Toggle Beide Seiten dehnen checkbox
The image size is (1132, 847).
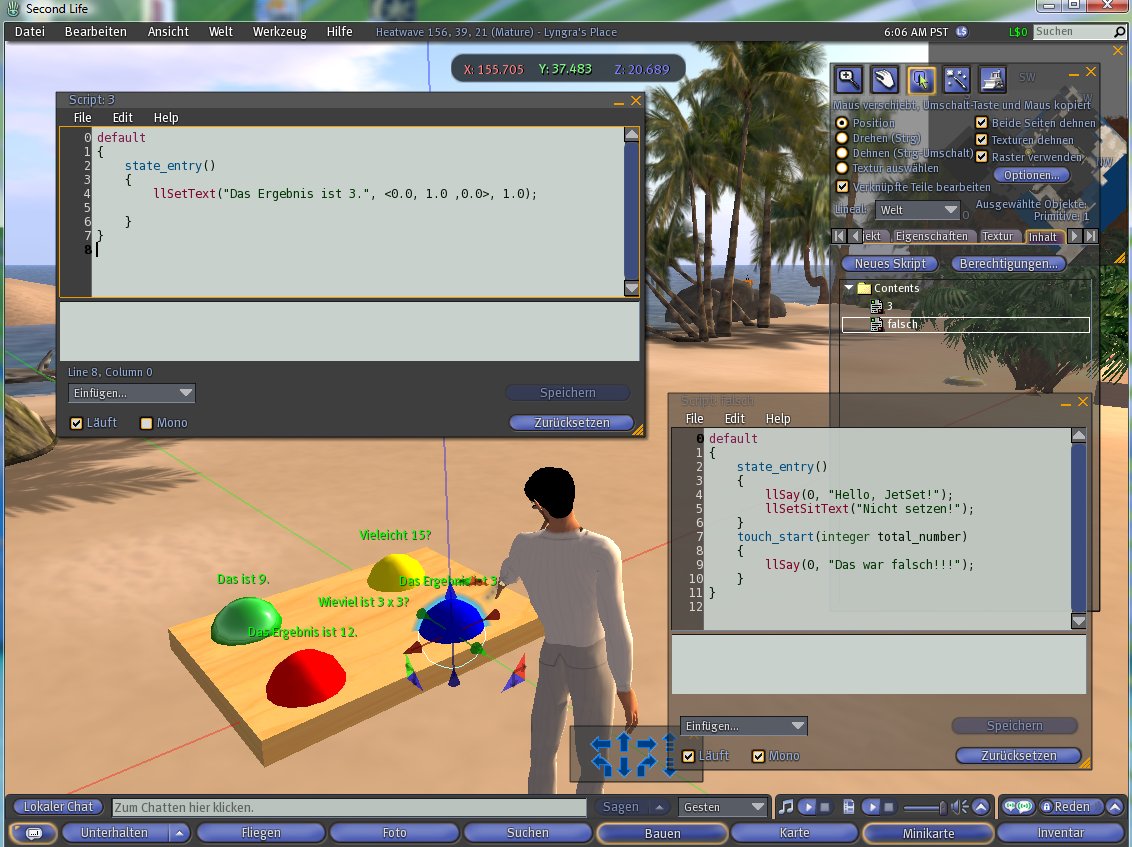click(x=981, y=123)
